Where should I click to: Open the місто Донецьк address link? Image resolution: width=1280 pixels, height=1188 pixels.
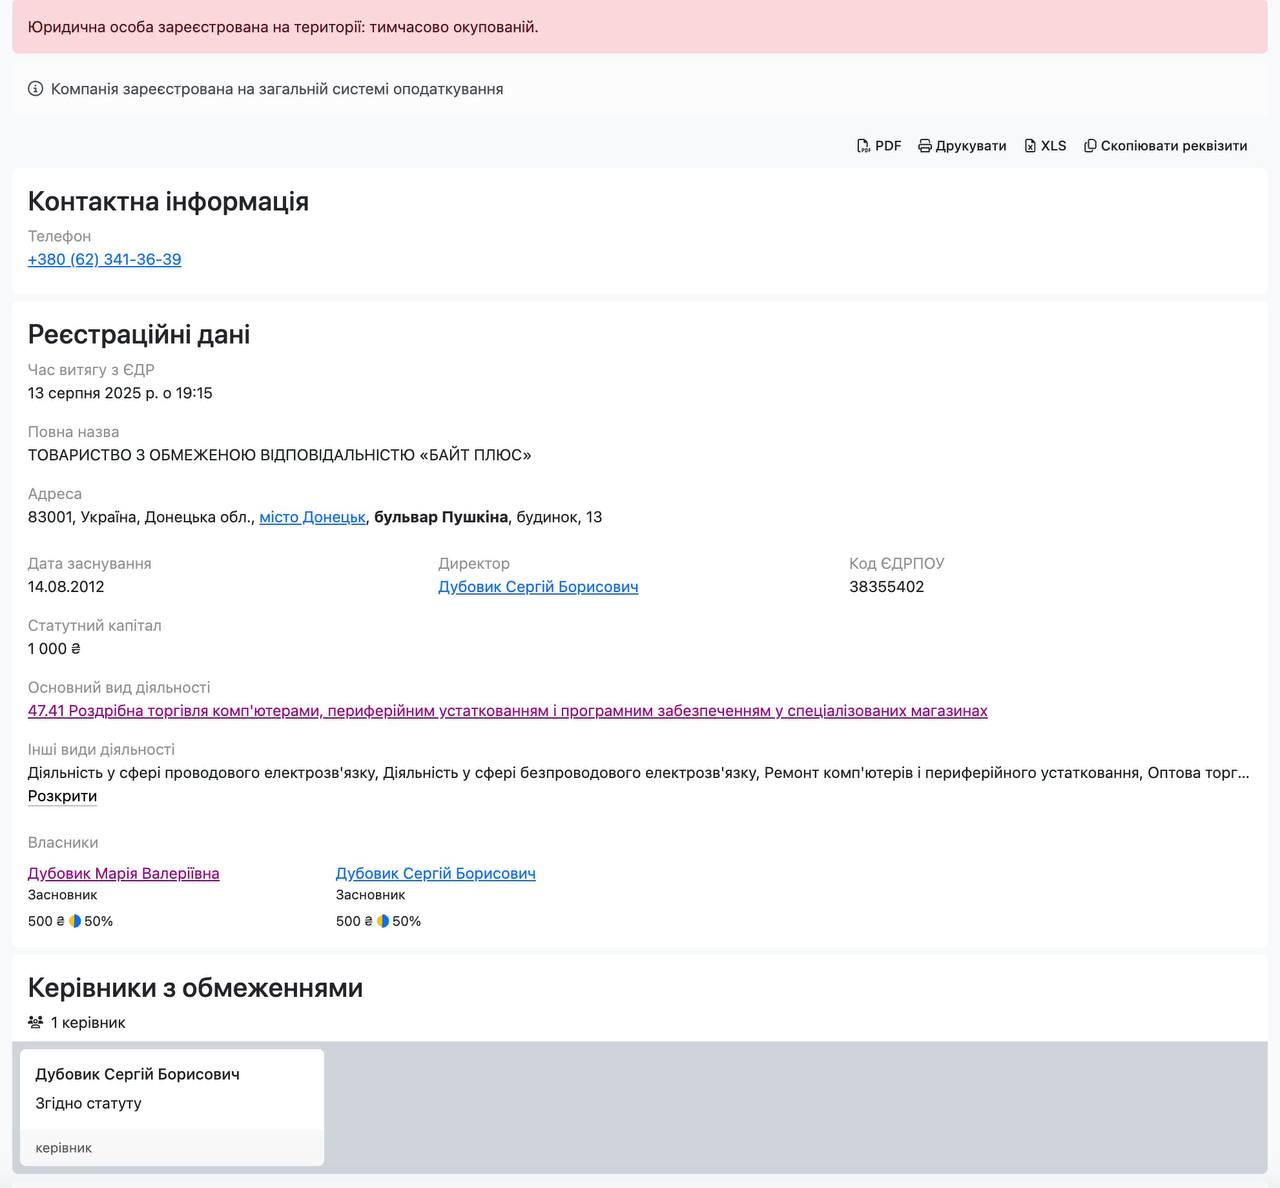click(x=312, y=517)
